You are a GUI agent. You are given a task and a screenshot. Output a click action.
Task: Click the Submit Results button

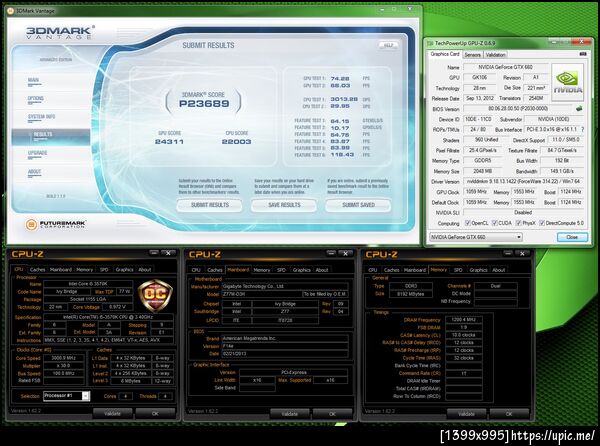click(x=209, y=205)
